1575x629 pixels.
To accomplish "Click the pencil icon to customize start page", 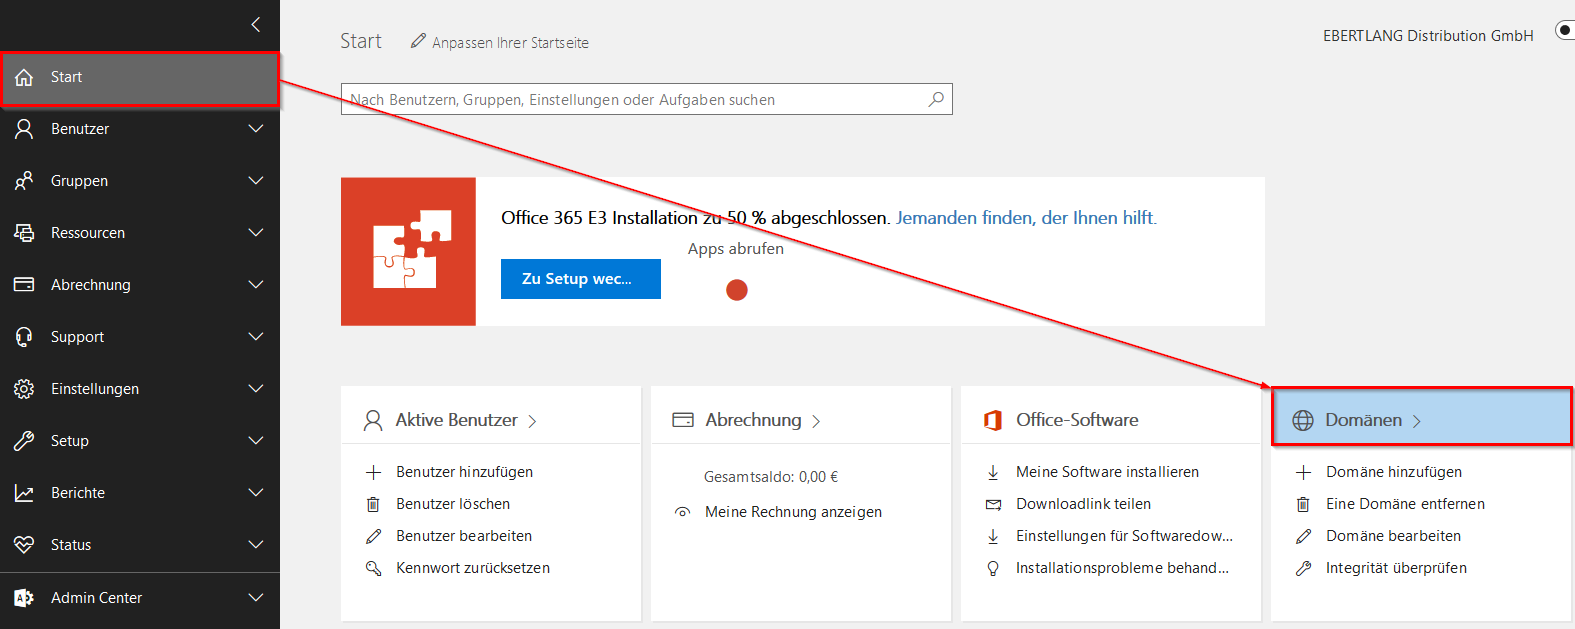I will tap(418, 41).
